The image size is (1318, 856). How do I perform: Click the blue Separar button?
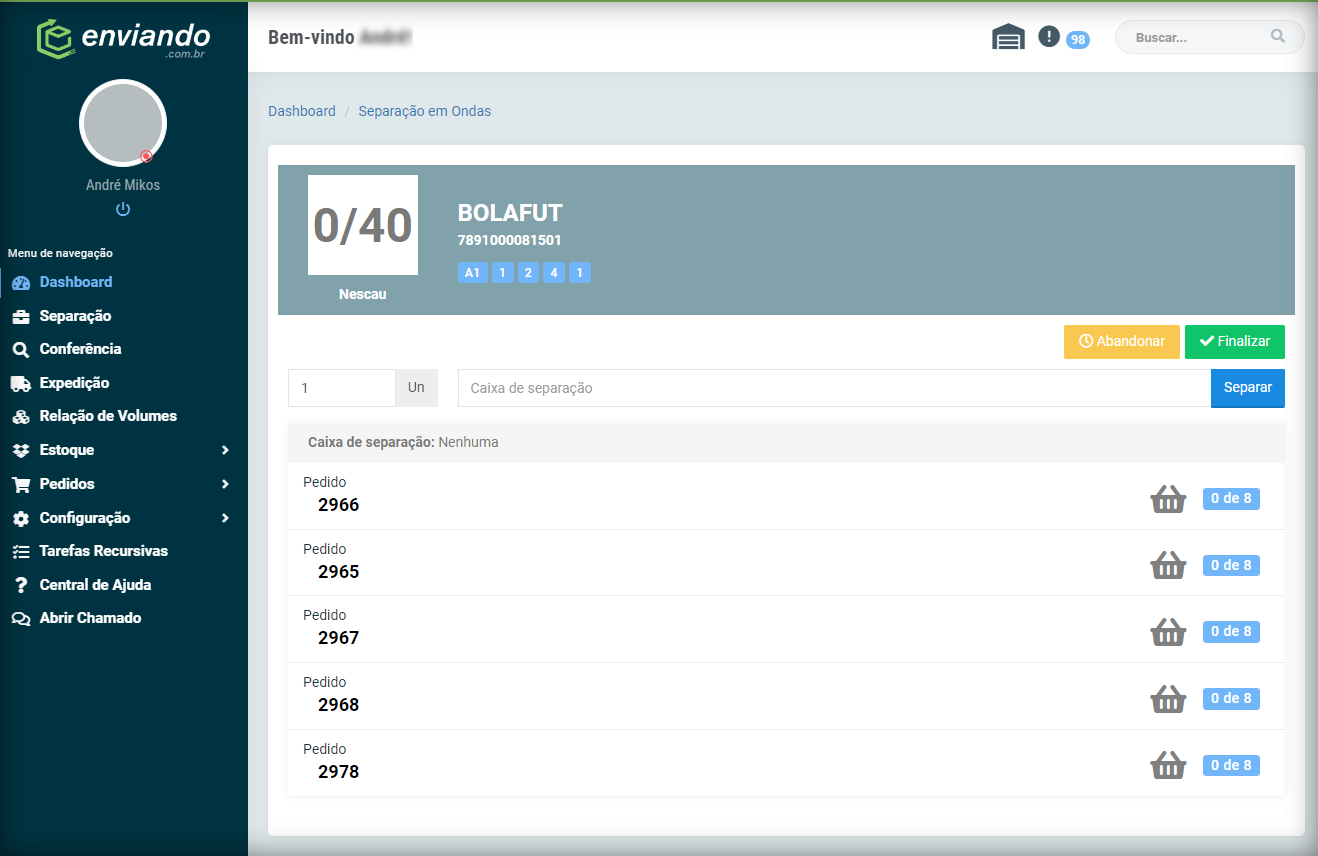point(1248,388)
